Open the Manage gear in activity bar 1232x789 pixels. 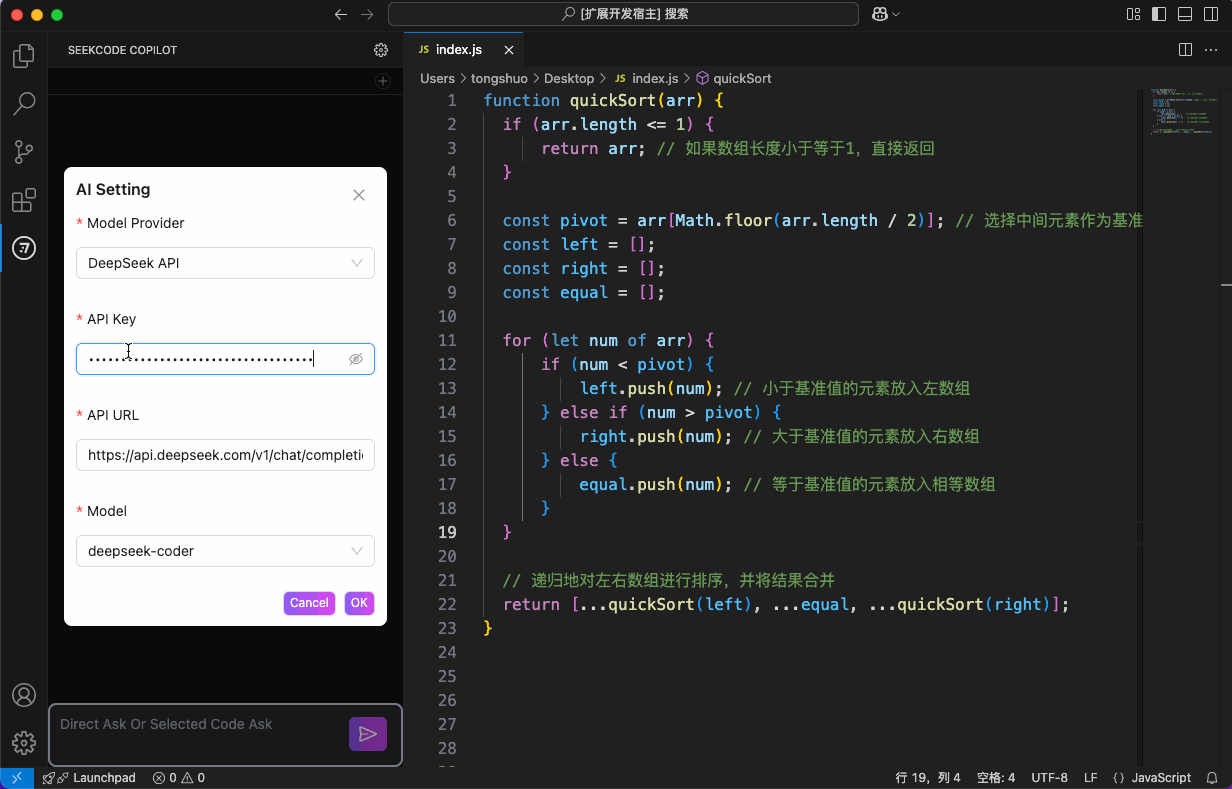[24, 743]
